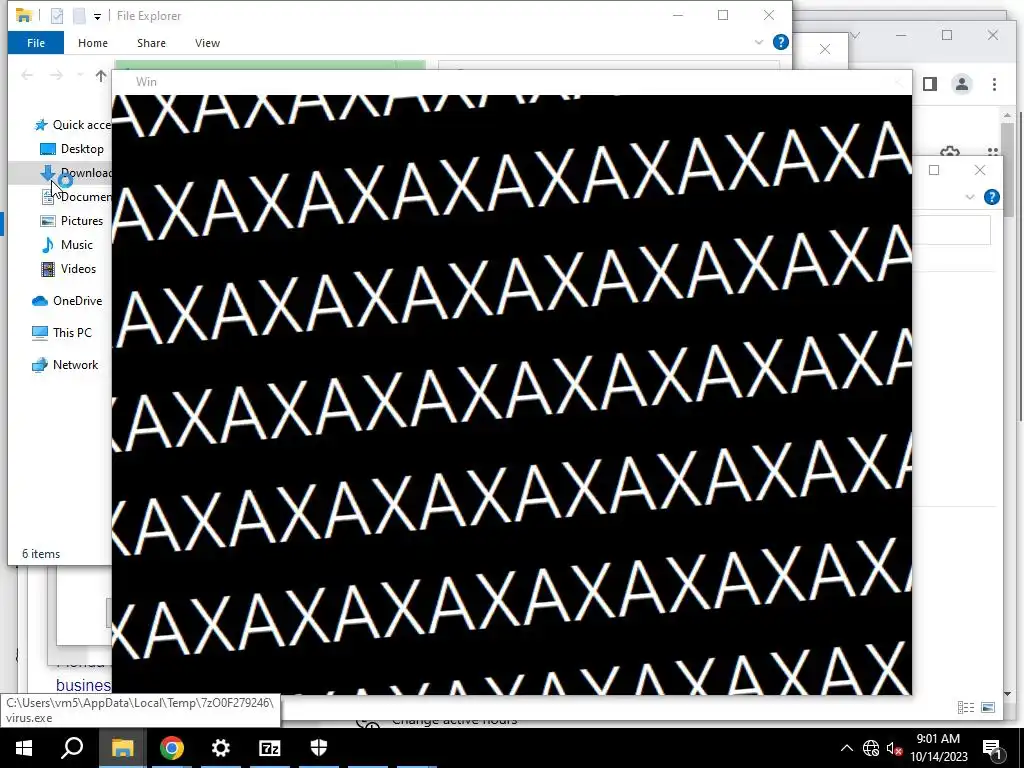Select OneDrive in the navigation pane
1024x768 pixels.
point(67,301)
